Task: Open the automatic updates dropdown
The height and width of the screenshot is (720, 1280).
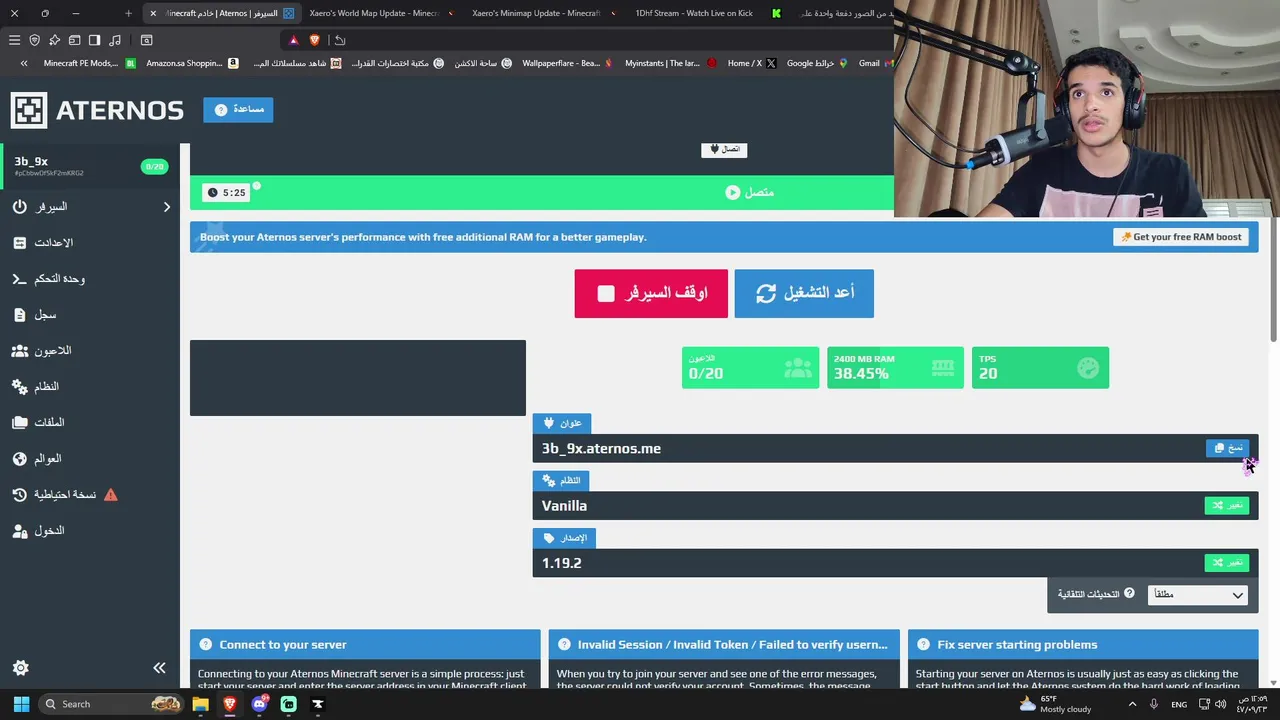Action: coord(1198,595)
